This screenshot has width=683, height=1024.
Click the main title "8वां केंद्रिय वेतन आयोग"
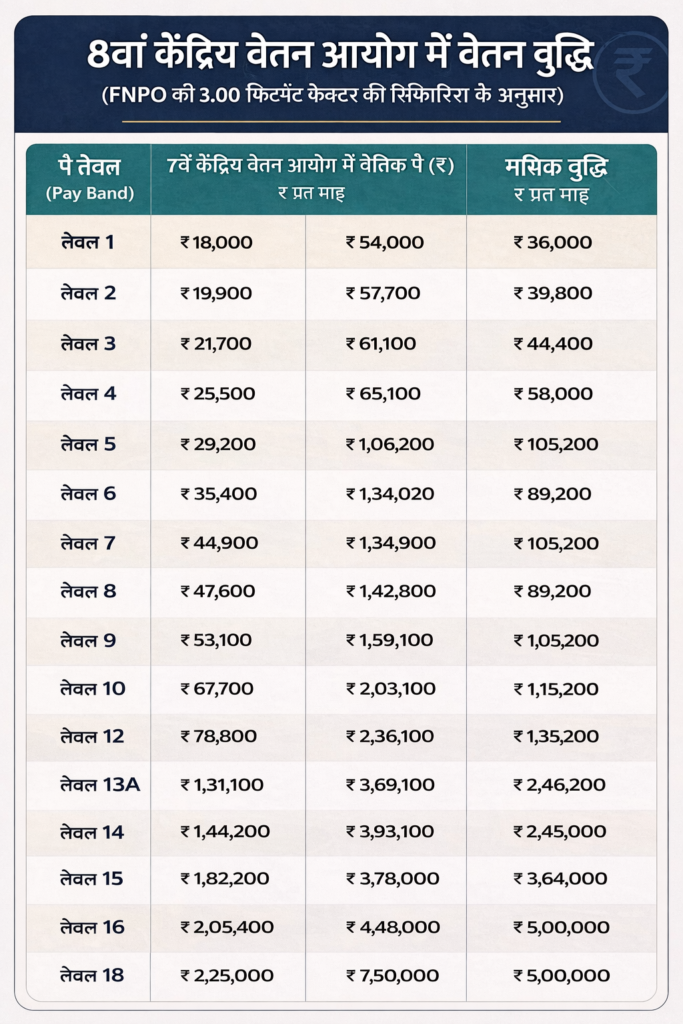pyautogui.click(x=340, y=54)
